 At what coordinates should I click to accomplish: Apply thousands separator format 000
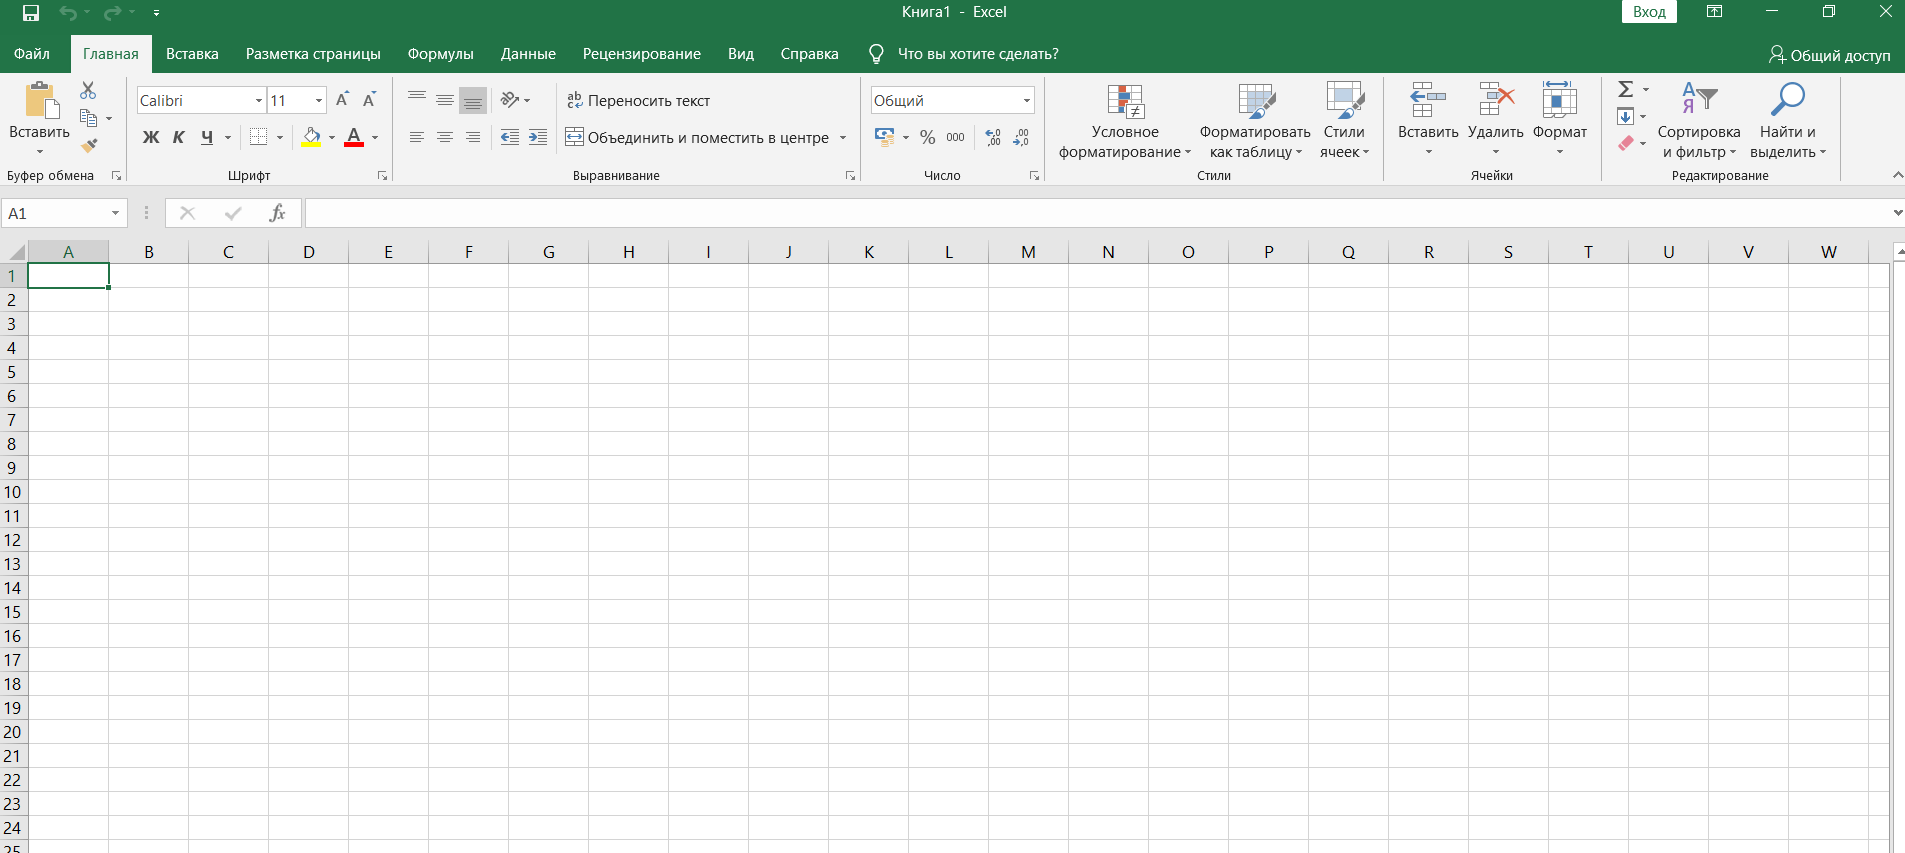pos(956,137)
